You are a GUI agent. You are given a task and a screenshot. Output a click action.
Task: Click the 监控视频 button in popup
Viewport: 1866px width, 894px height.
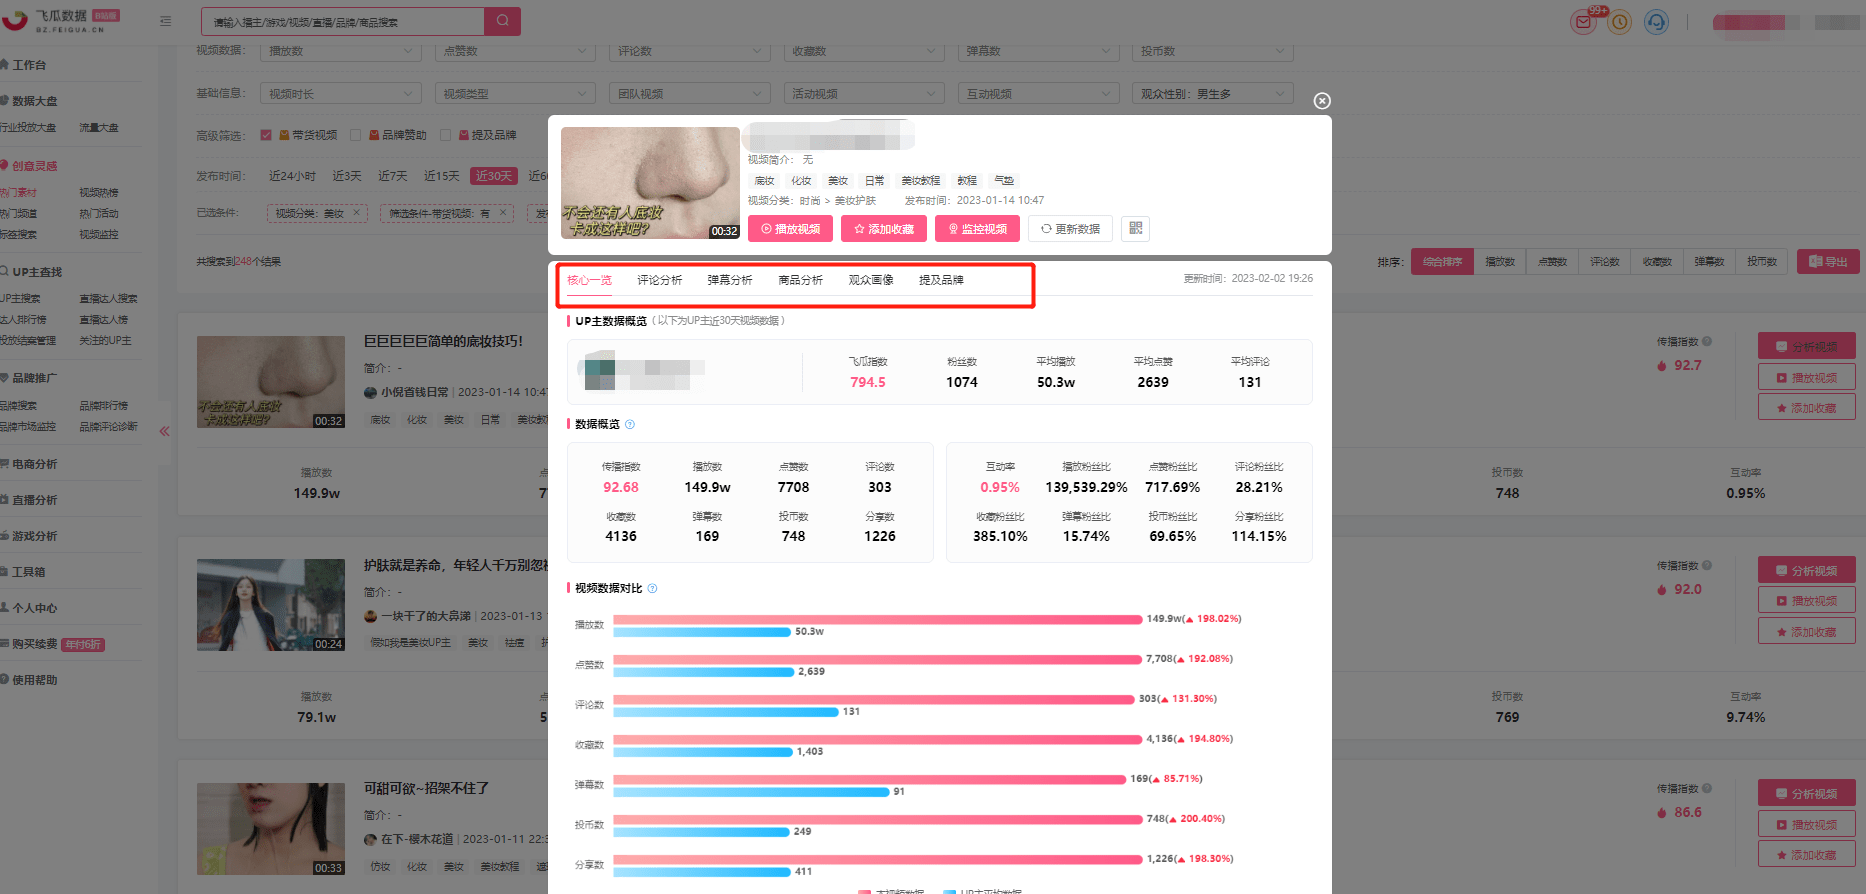tap(977, 229)
